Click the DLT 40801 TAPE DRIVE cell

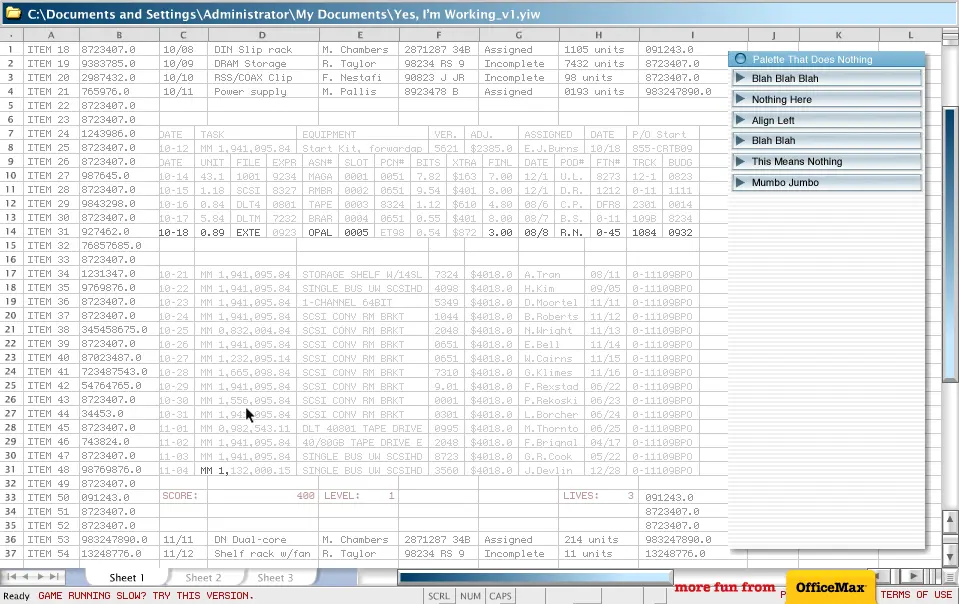(x=362, y=429)
